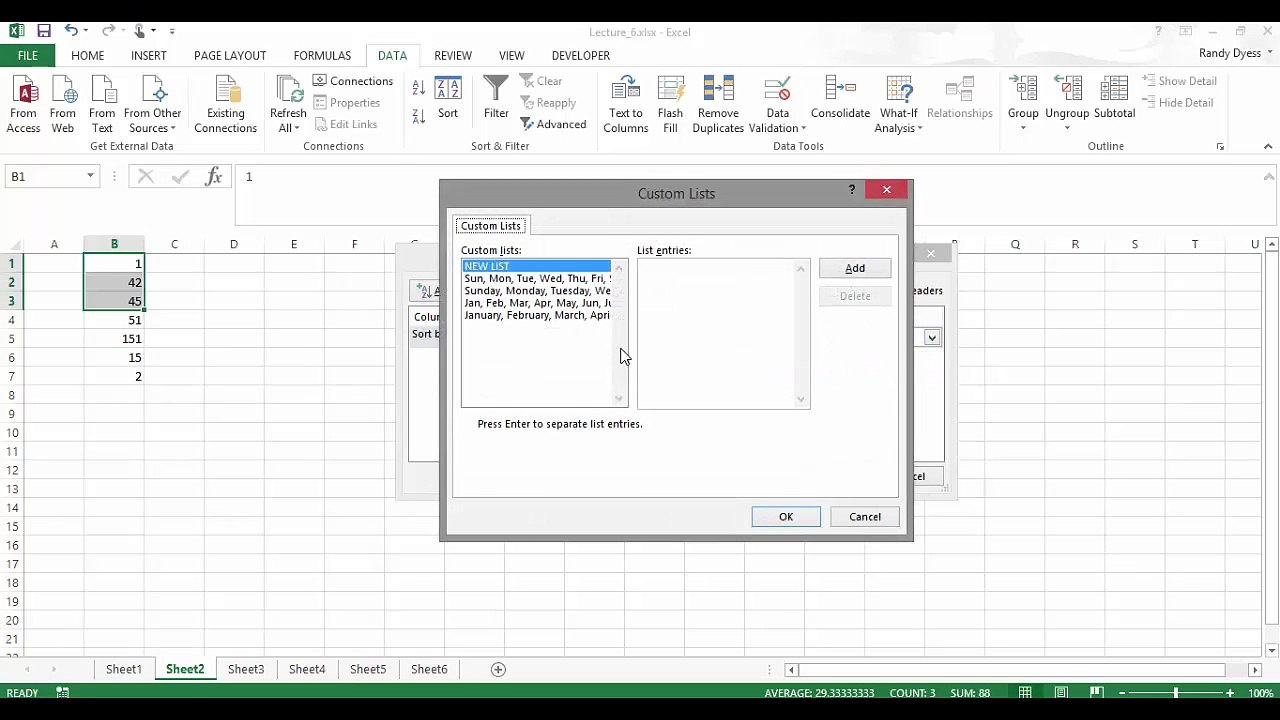Screen dimensions: 1280x720
Task: Open the FILE tab
Action: pyautogui.click(x=27, y=56)
